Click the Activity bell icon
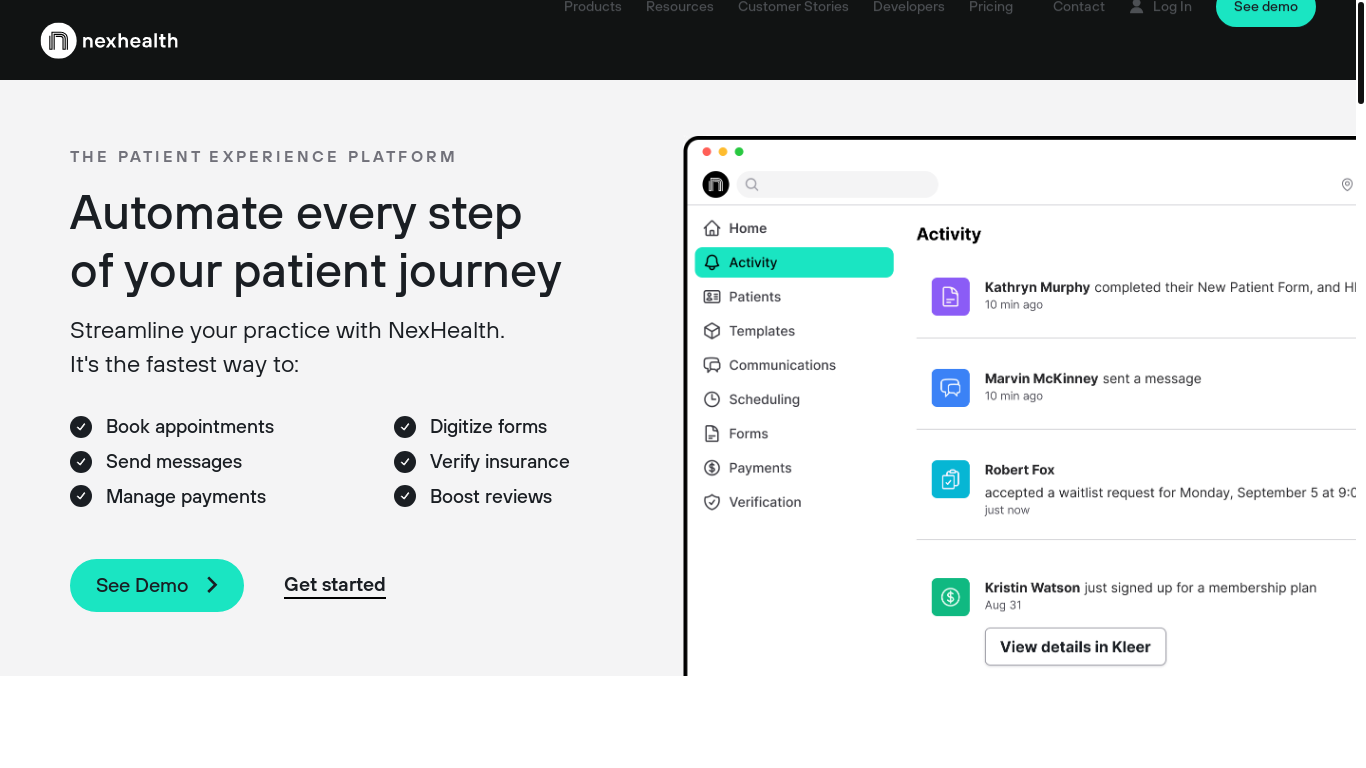This screenshot has width=1366, height=768. coord(712,262)
